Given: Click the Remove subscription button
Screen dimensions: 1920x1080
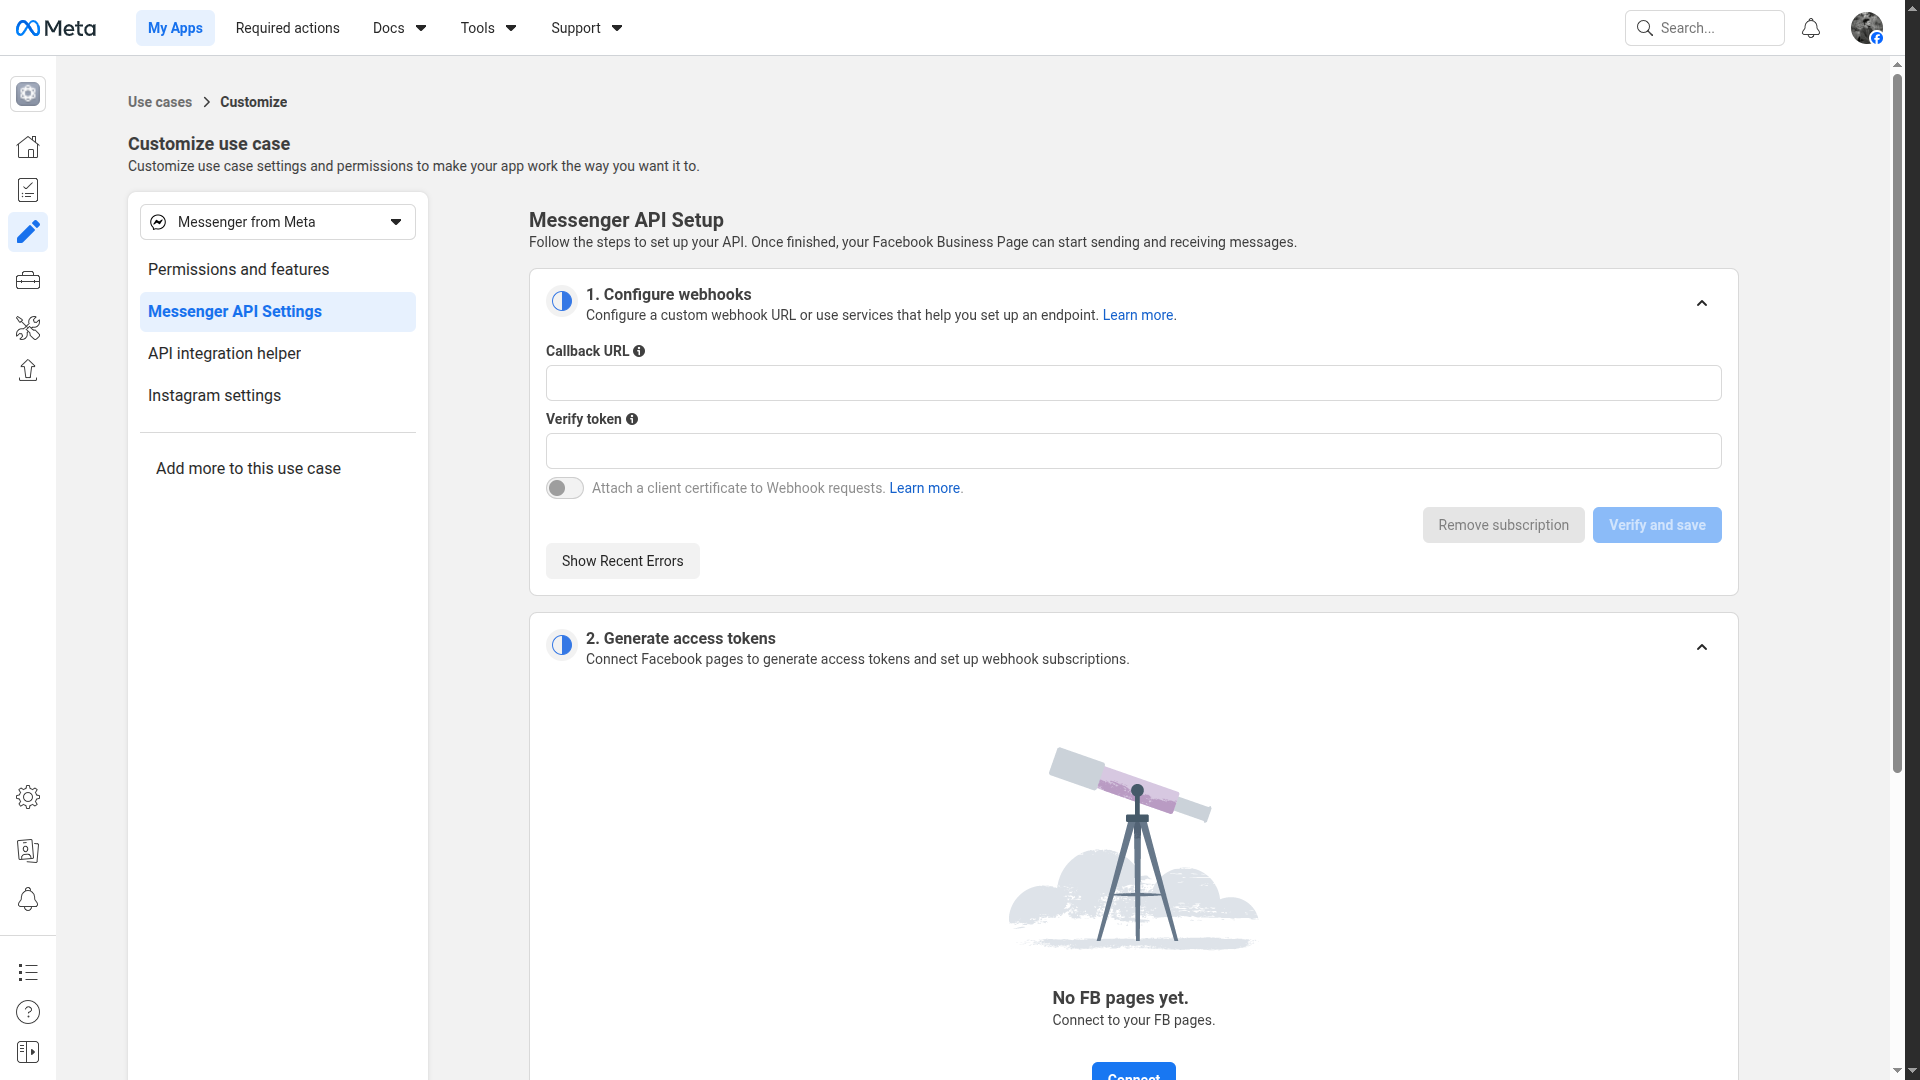Looking at the screenshot, I should point(1503,525).
